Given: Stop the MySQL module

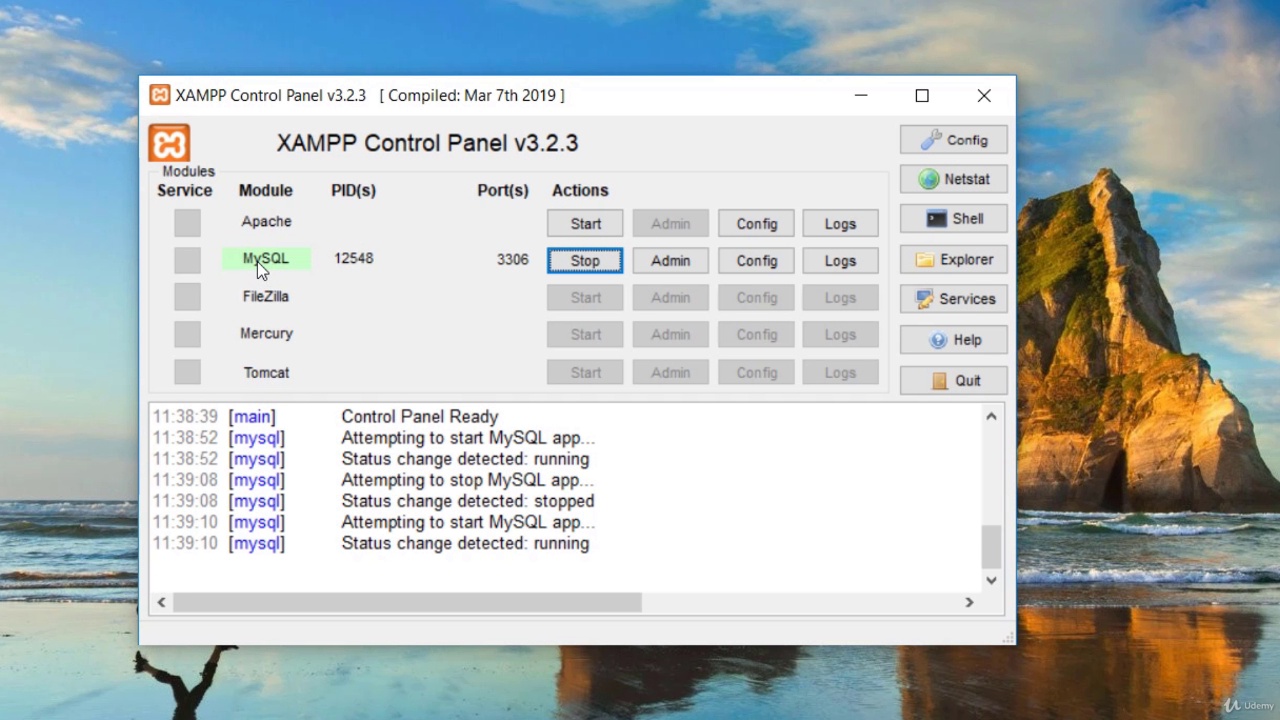Looking at the screenshot, I should tap(585, 261).
